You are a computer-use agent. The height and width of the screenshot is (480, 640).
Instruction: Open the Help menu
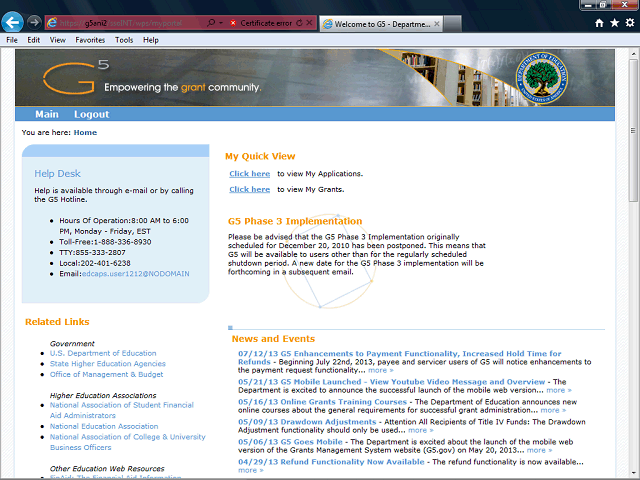(x=151, y=40)
